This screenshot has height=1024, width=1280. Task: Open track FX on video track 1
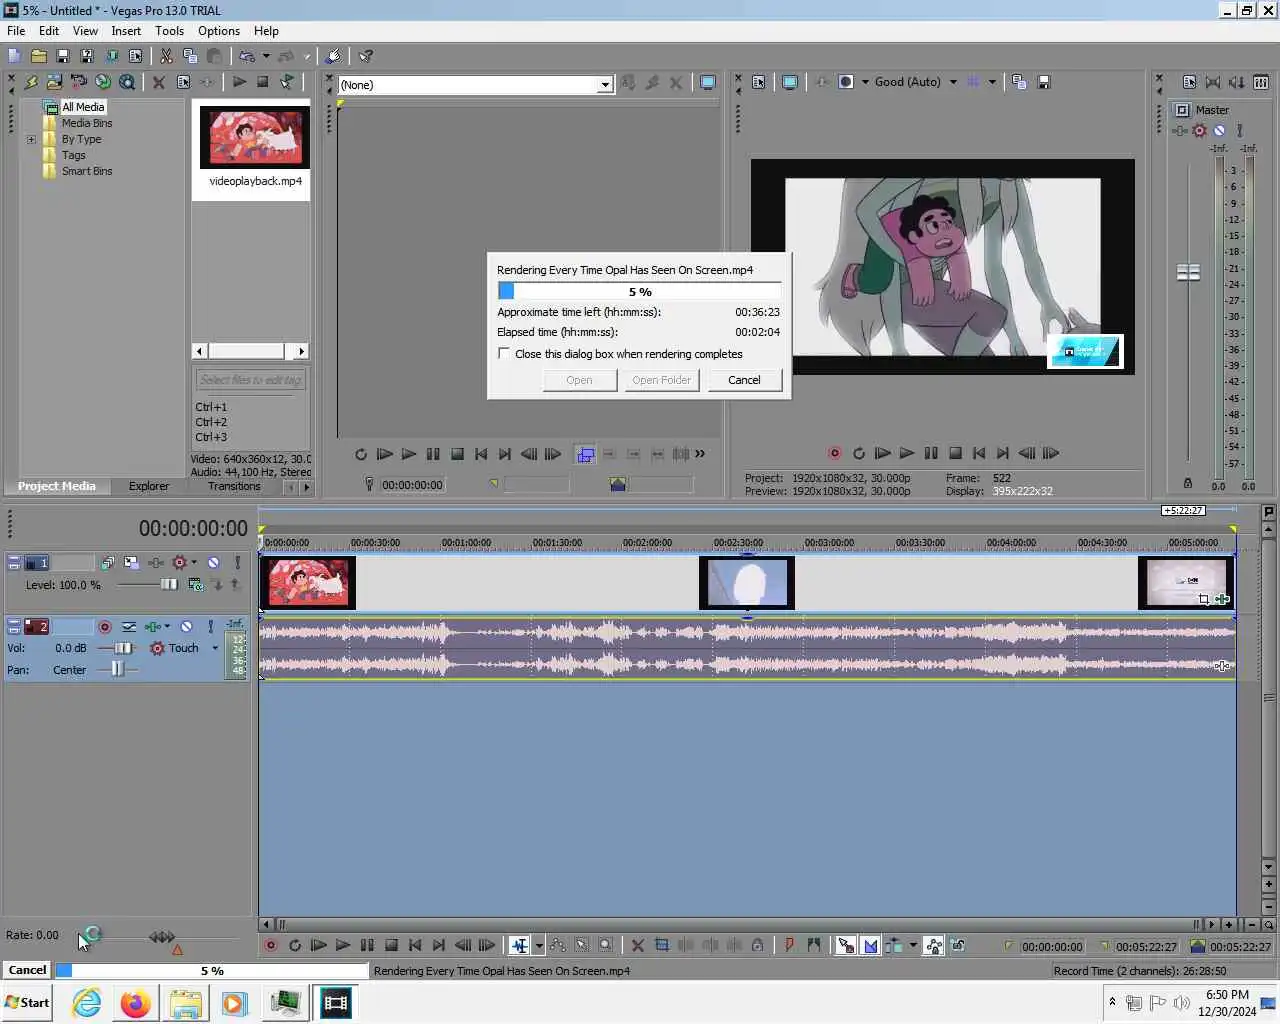pos(155,562)
